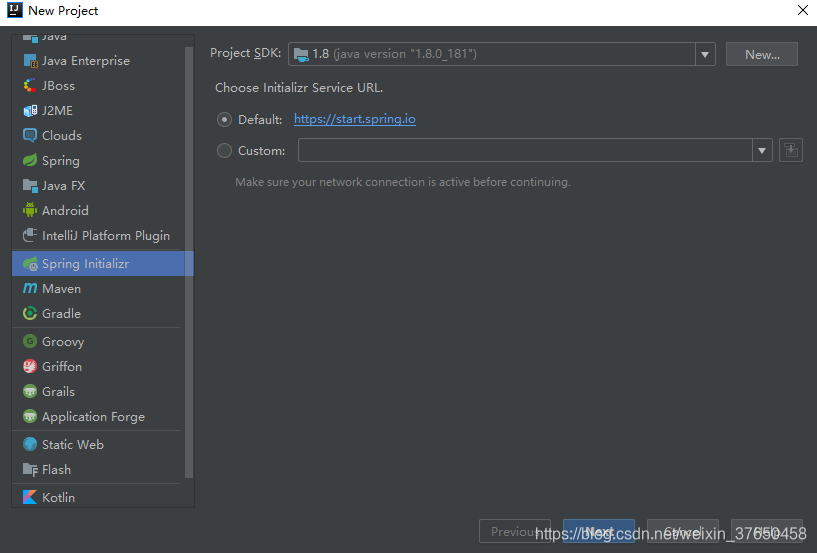Select the JBoss project type icon

coord(30,85)
